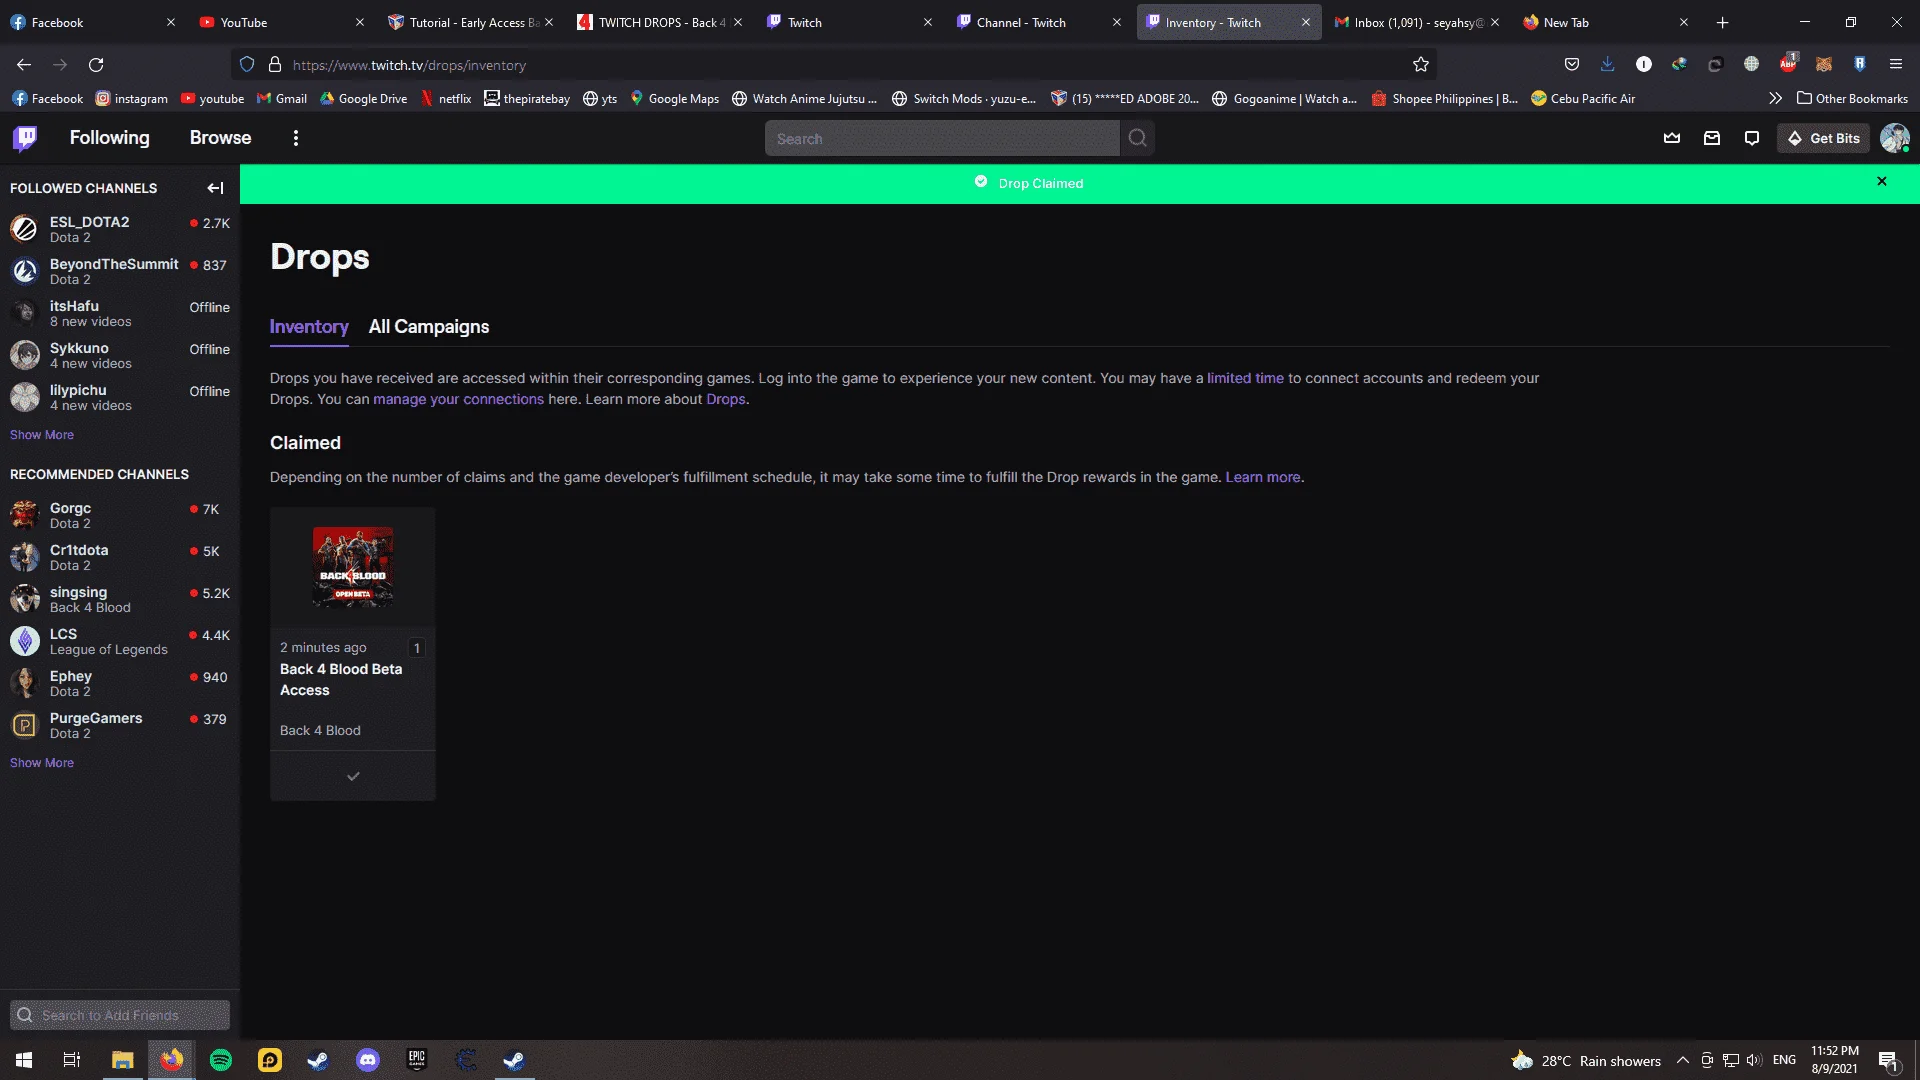Open the Windows Start menu

(x=24, y=1060)
